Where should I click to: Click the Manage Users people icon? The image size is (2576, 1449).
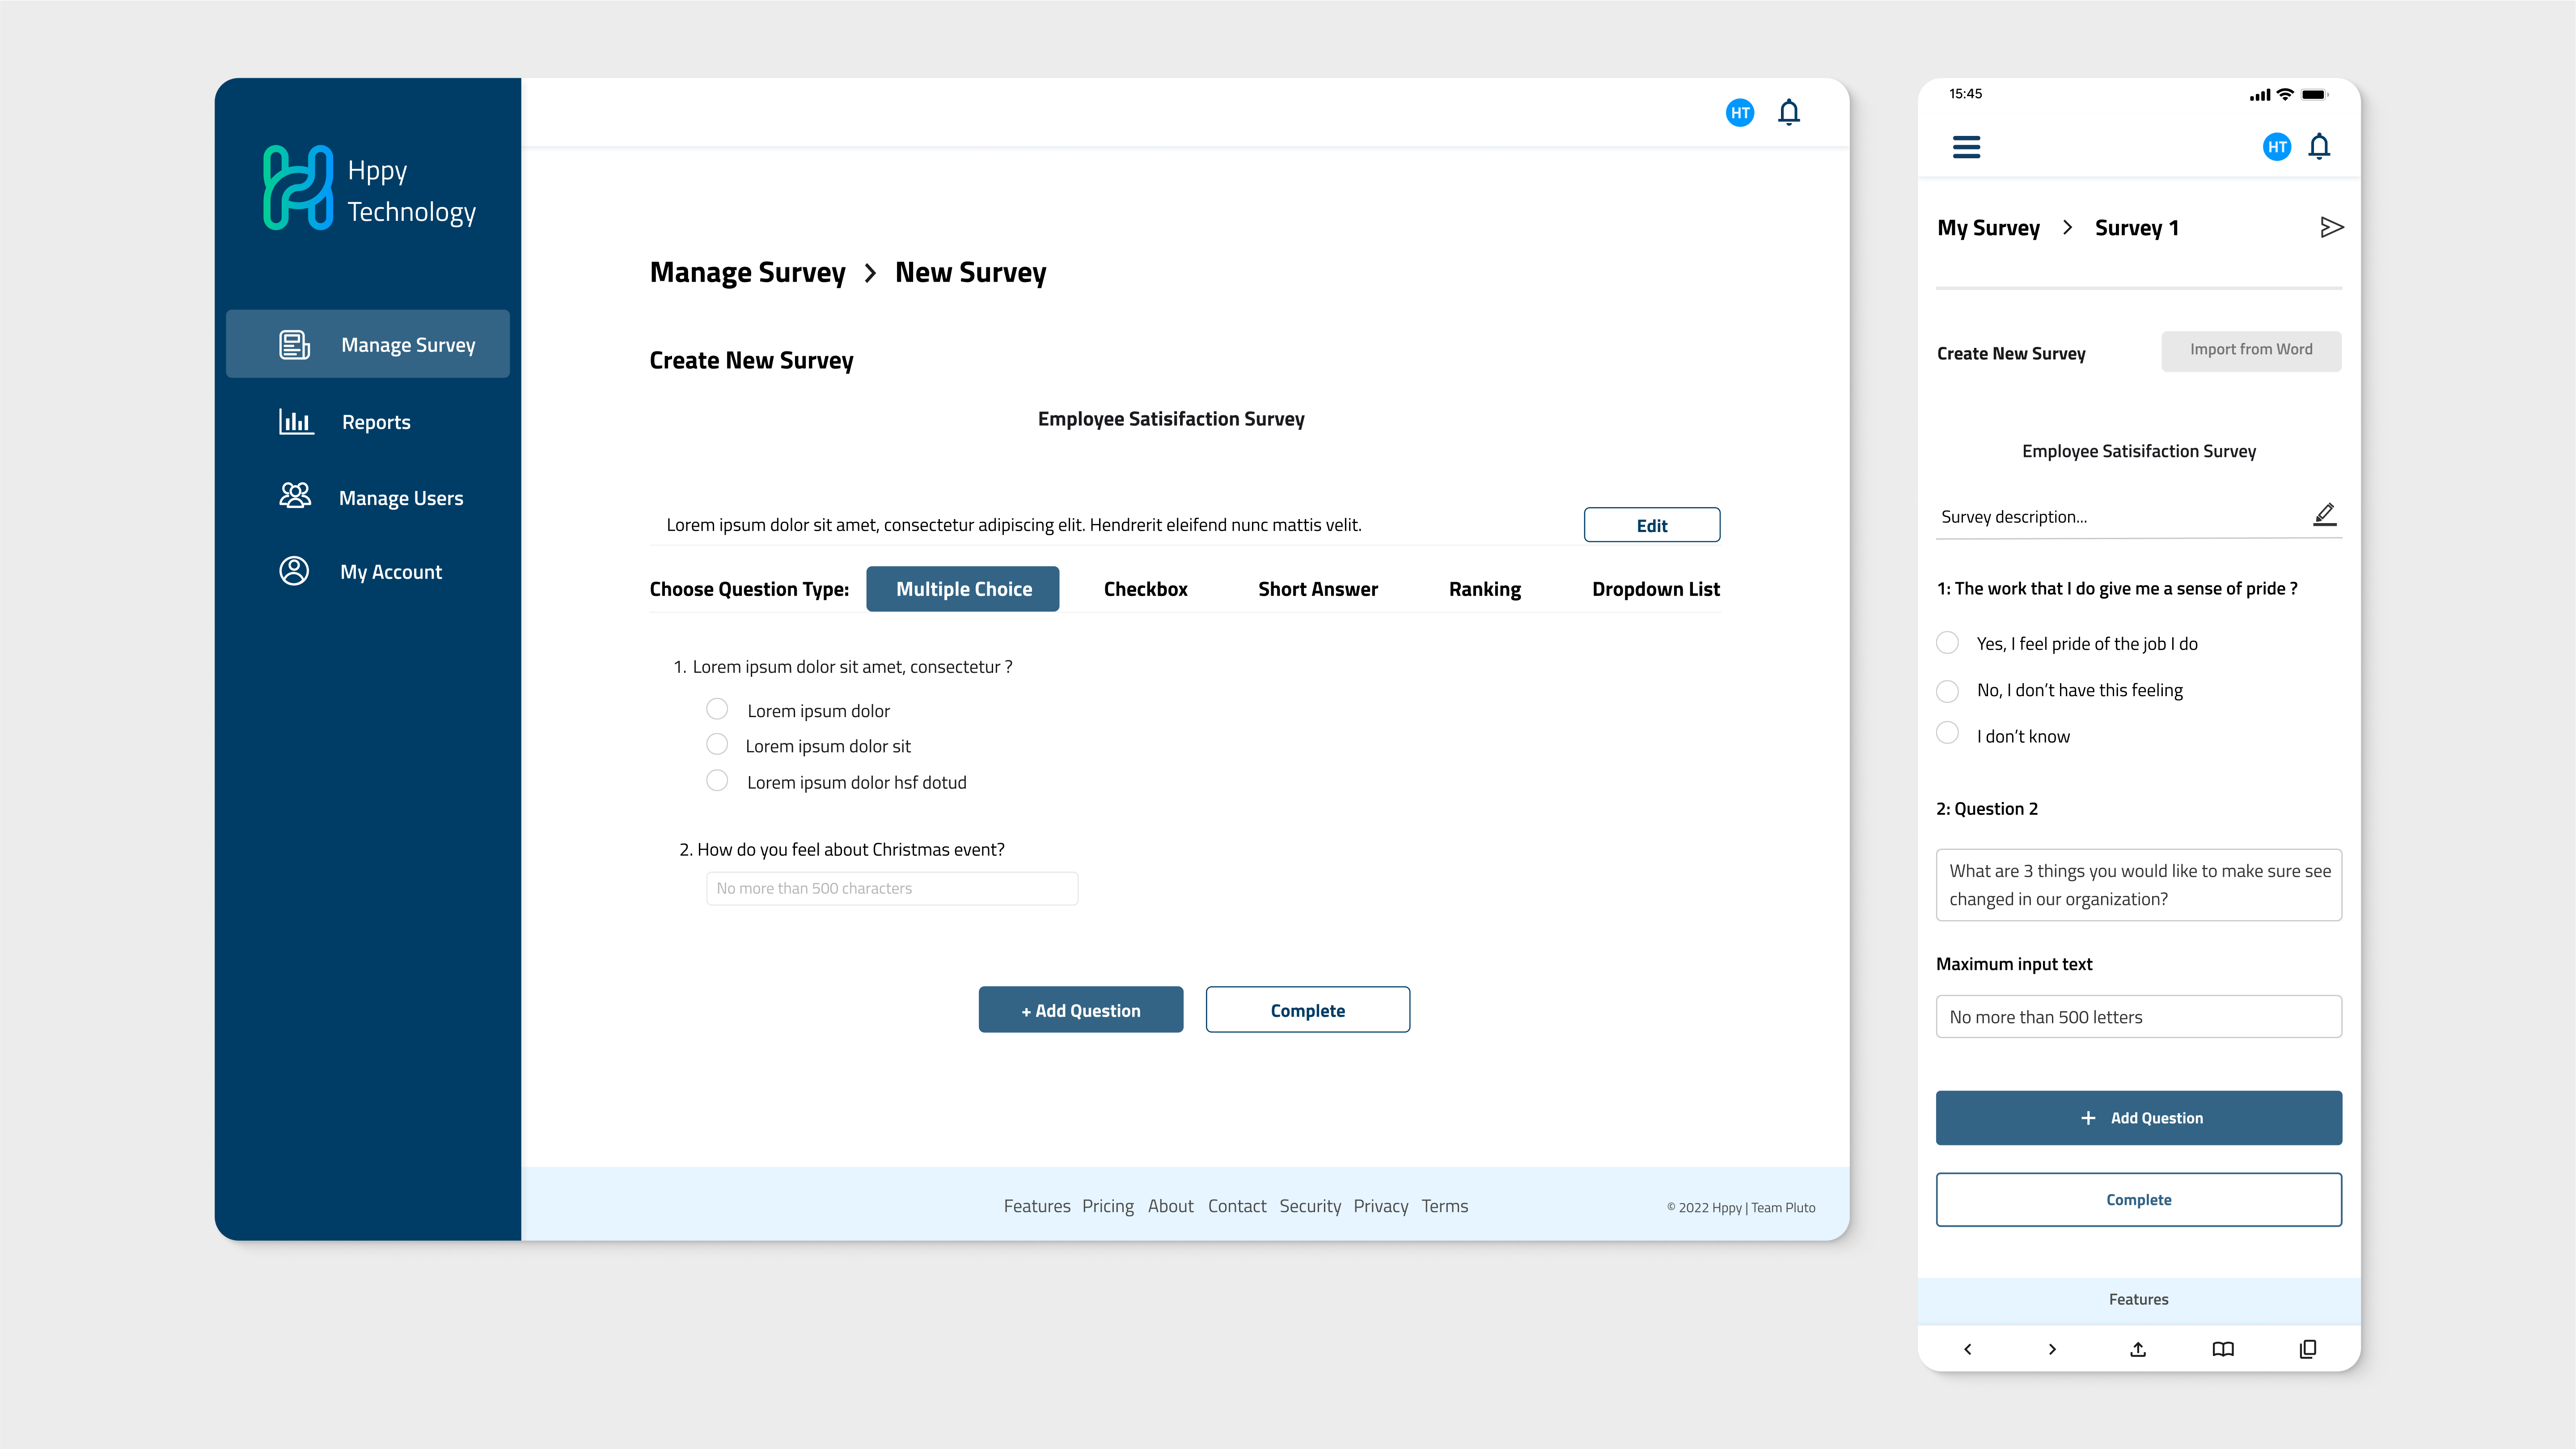click(295, 496)
